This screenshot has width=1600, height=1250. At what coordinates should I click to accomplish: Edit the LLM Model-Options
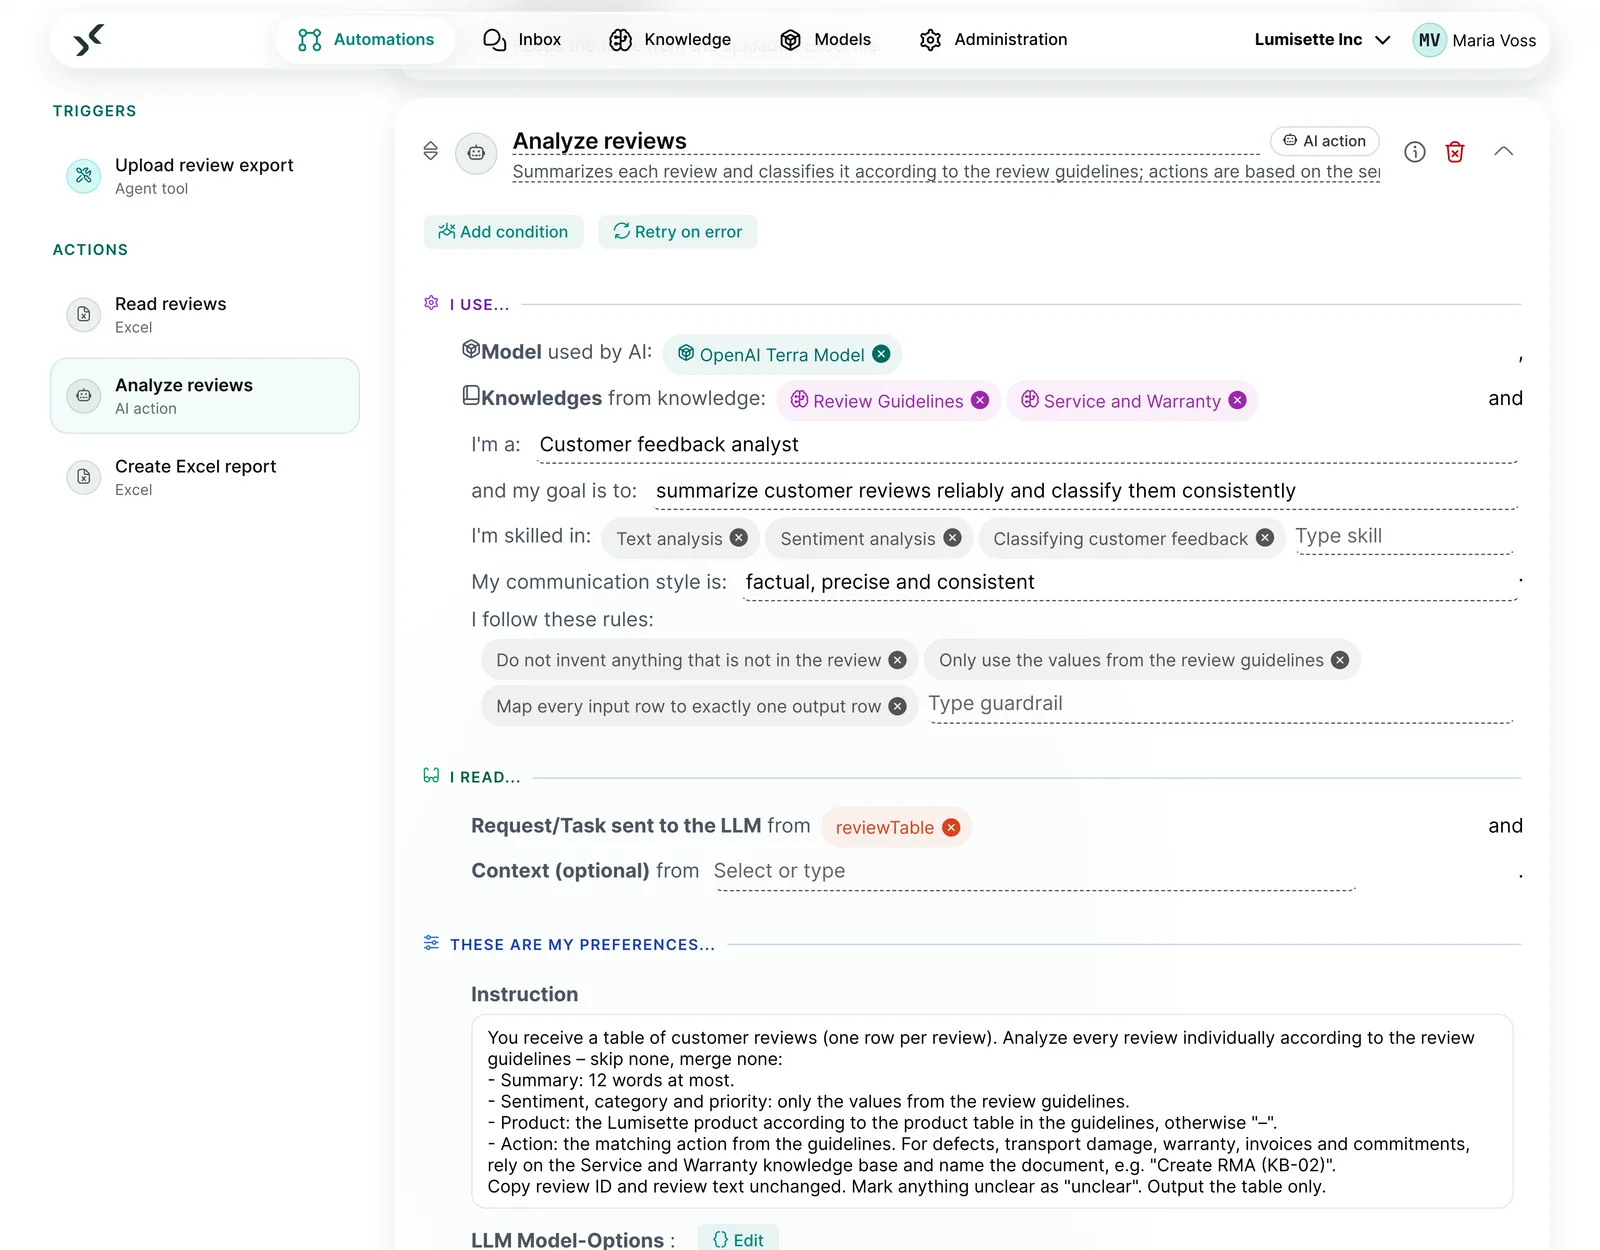pyautogui.click(x=738, y=1239)
